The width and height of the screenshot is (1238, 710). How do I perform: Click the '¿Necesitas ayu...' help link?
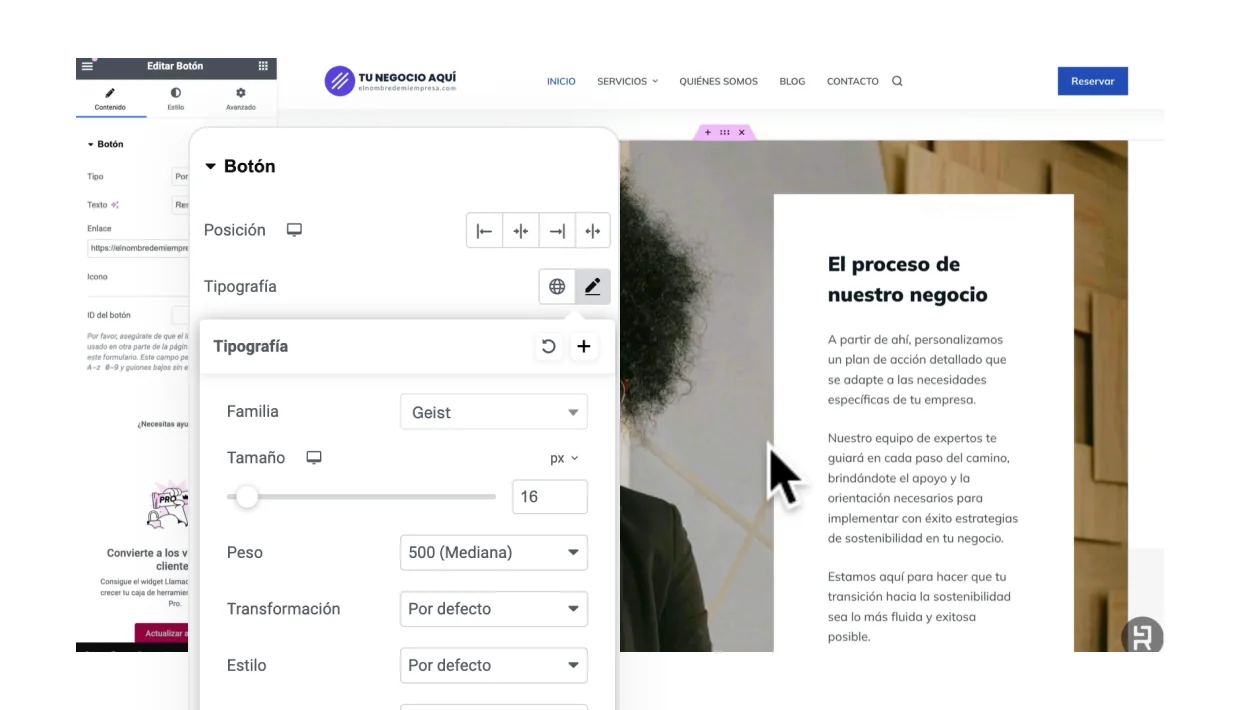tap(163, 424)
